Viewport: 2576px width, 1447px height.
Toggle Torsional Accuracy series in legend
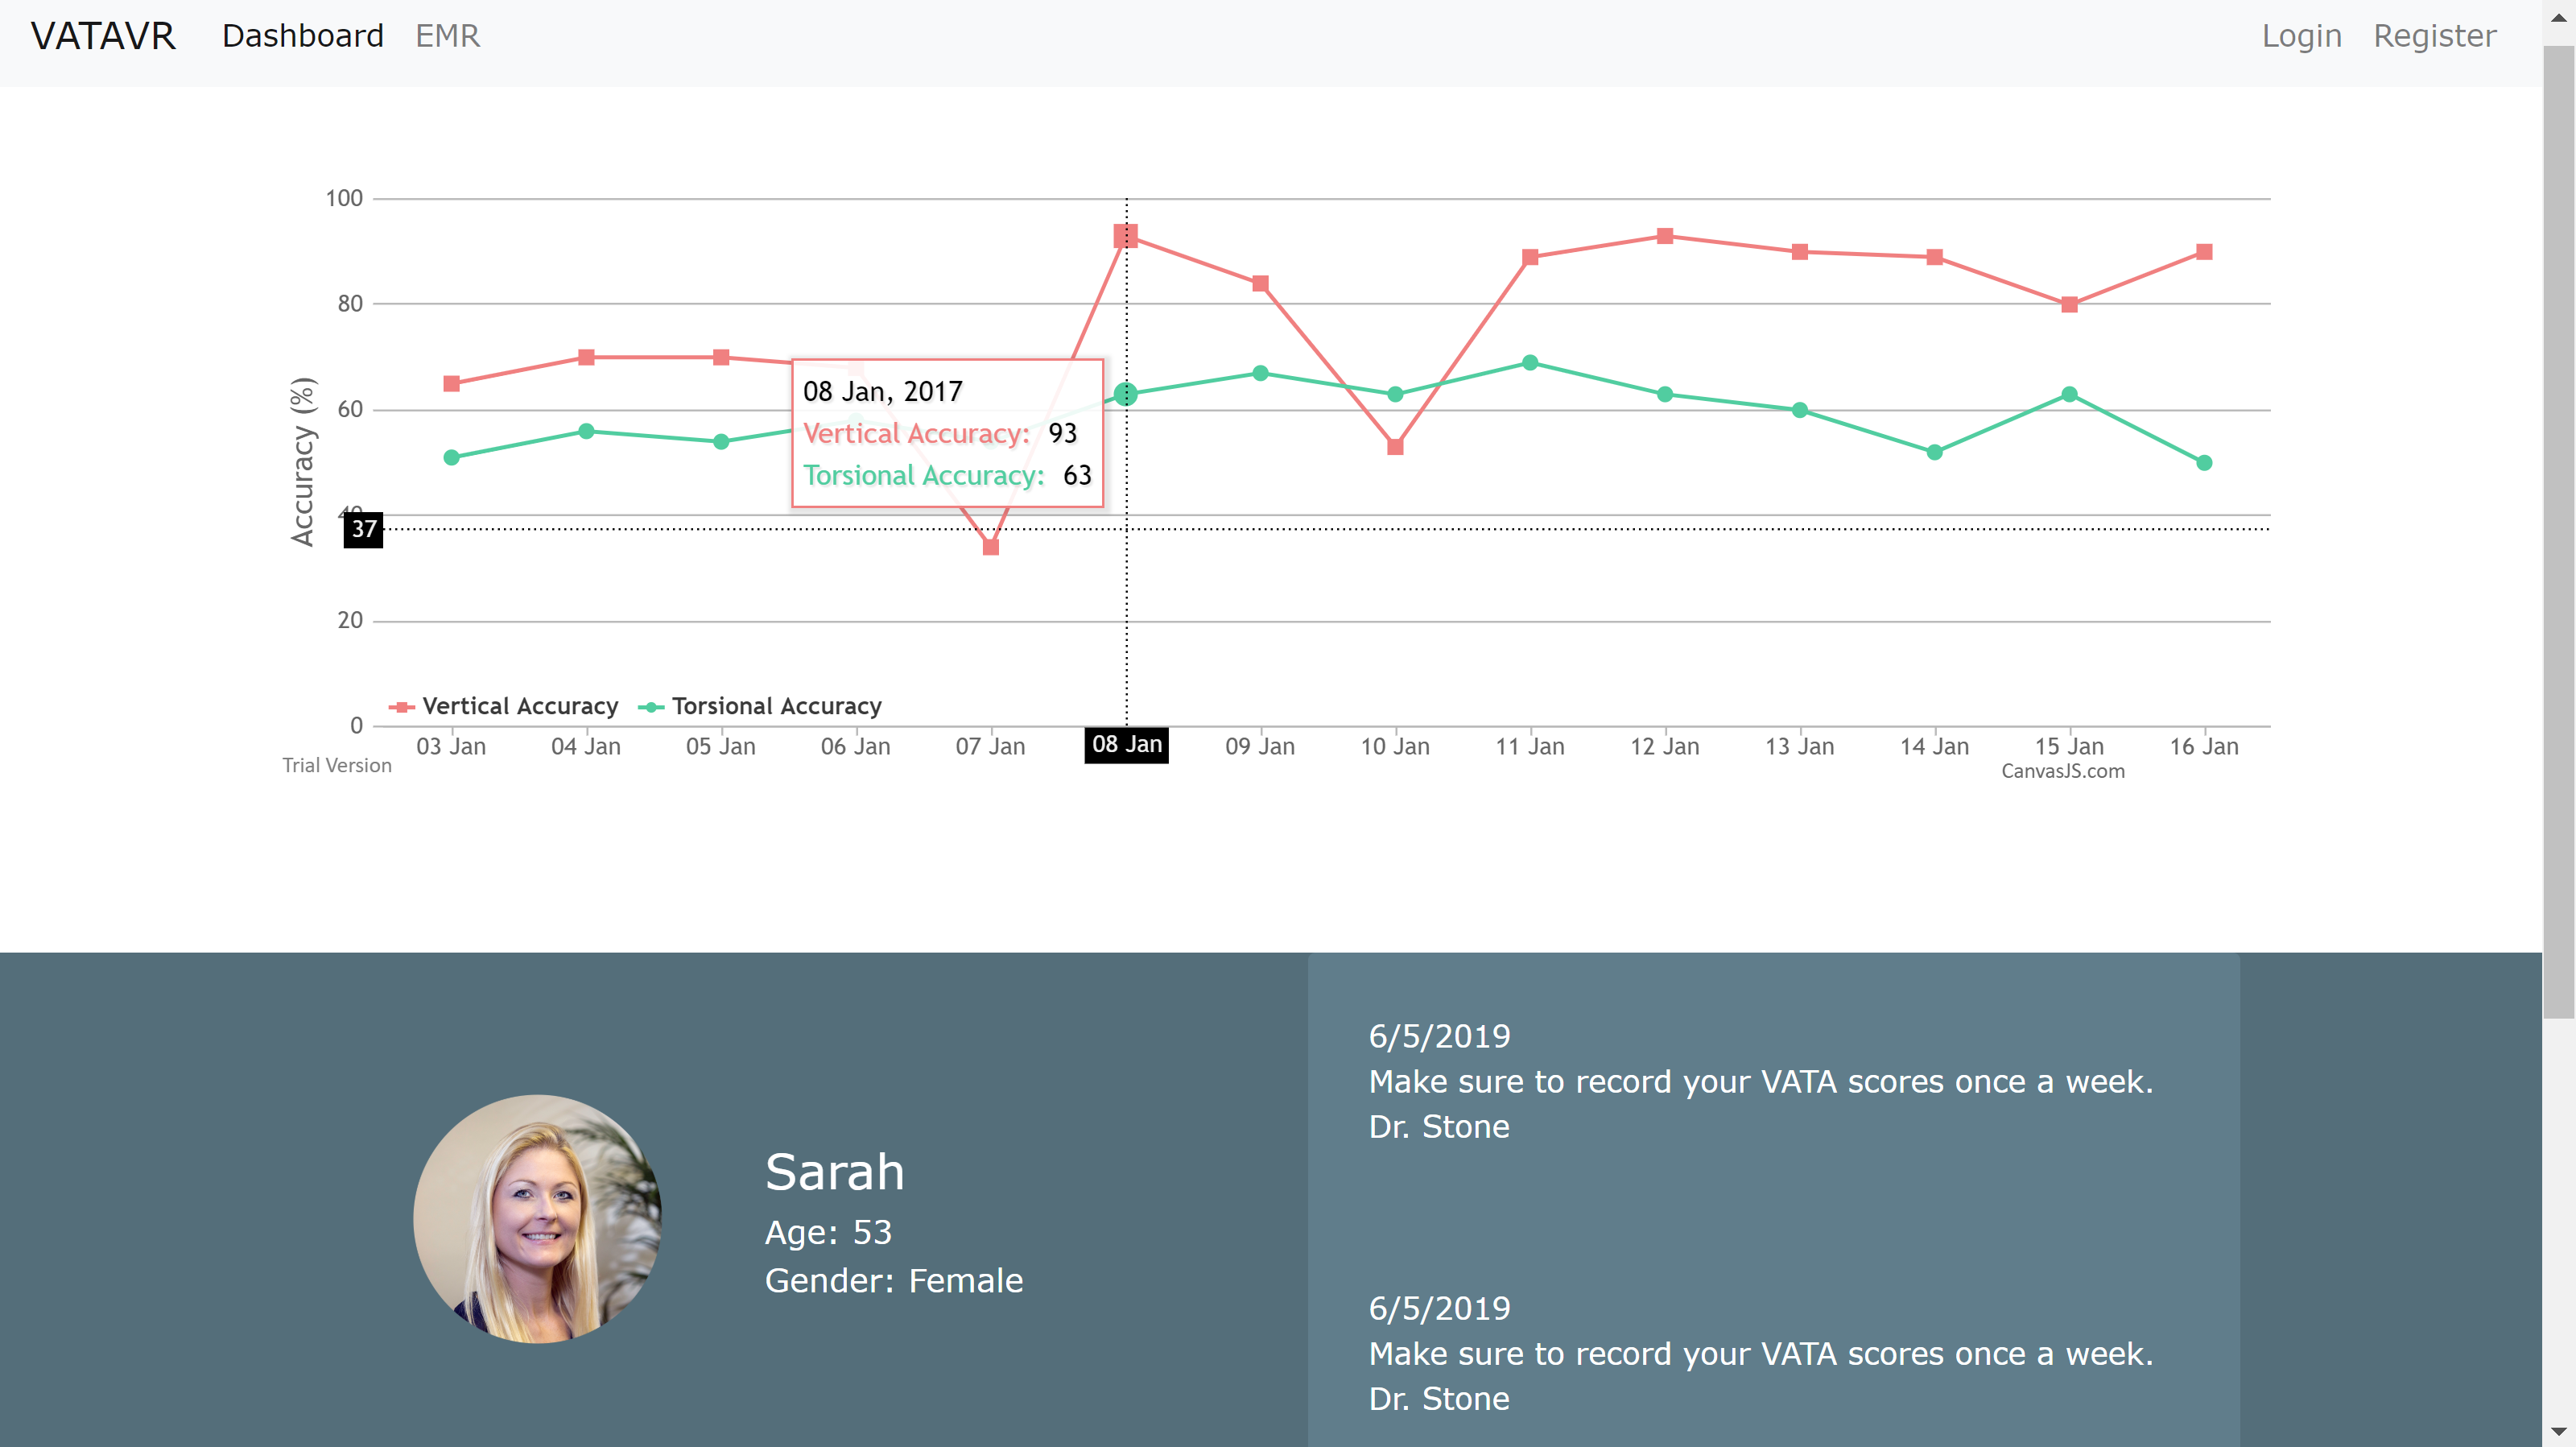pos(776,706)
